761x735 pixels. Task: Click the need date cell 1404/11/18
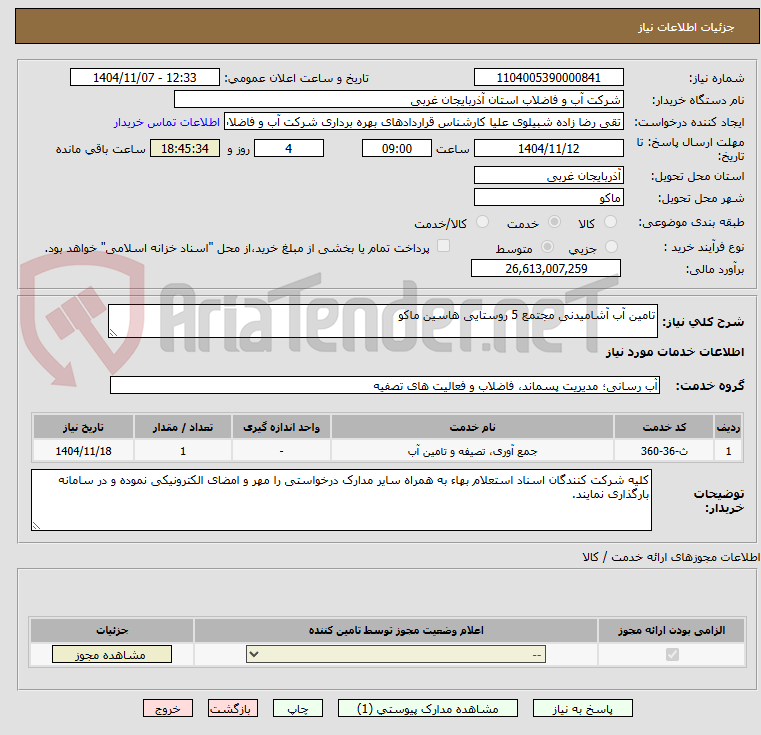click(83, 451)
